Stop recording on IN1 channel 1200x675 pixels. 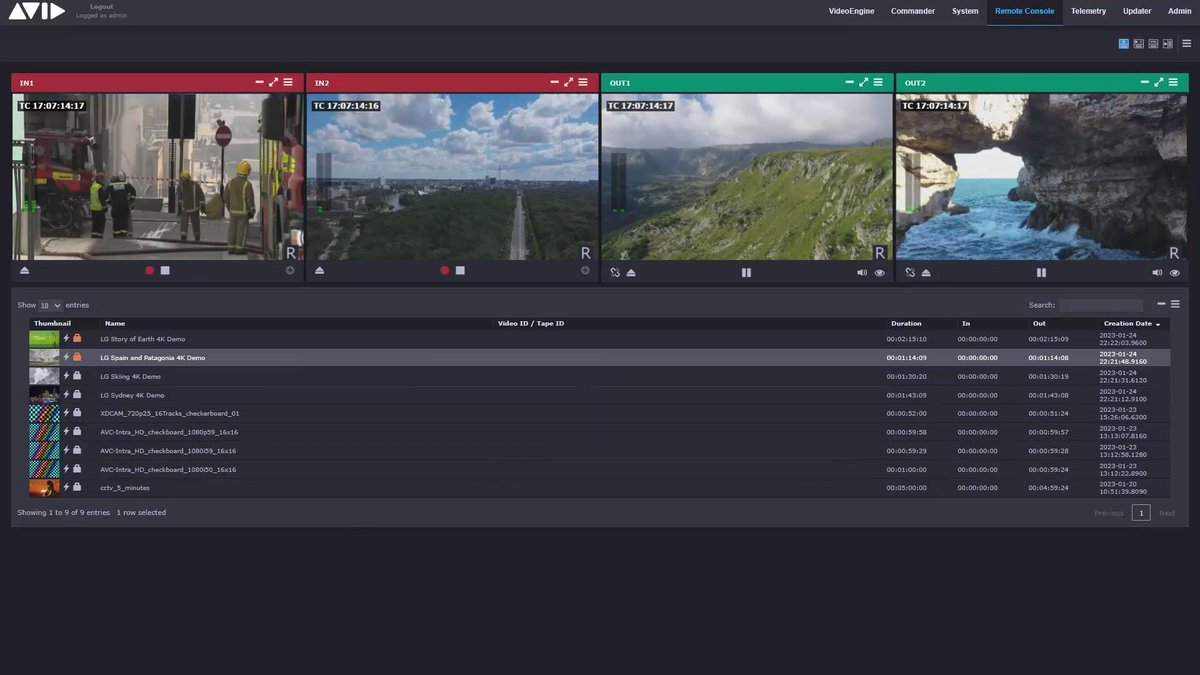click(x=165, y=271)
